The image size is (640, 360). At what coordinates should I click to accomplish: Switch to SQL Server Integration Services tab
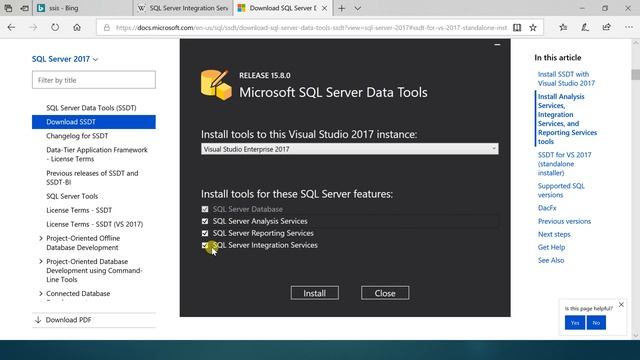[x=182, y=8]
